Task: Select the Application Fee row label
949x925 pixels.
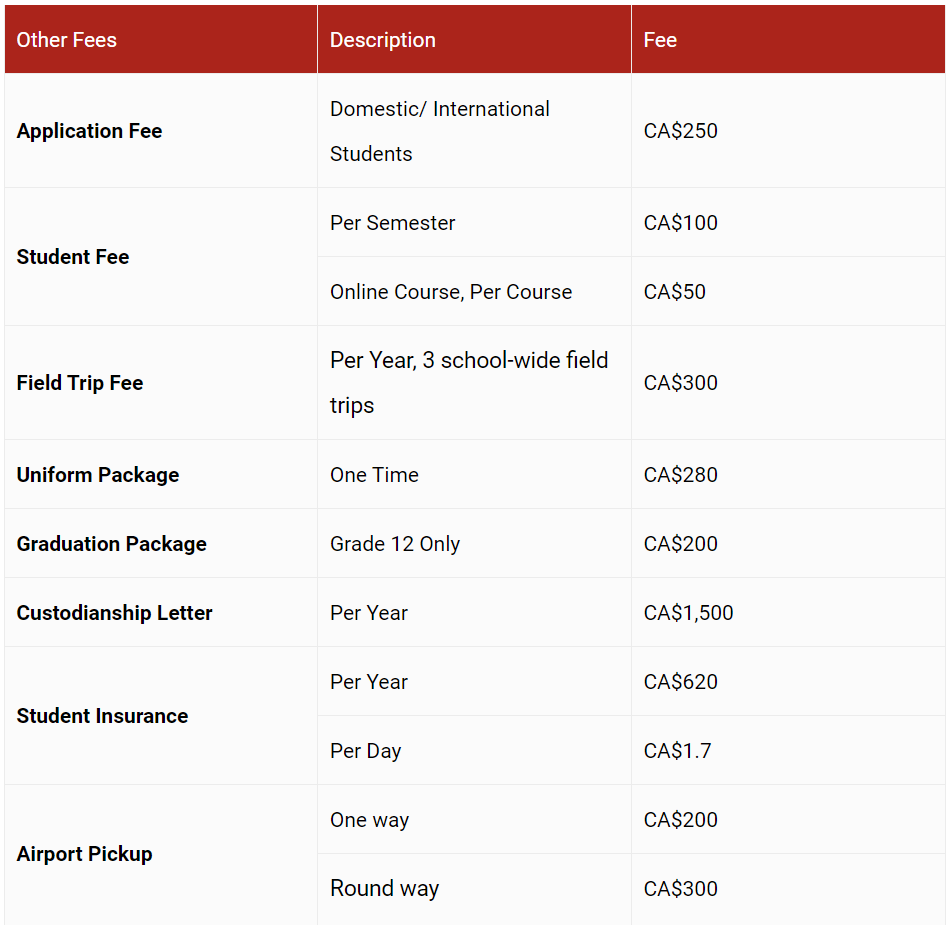Action: click(x=89, y=131)
